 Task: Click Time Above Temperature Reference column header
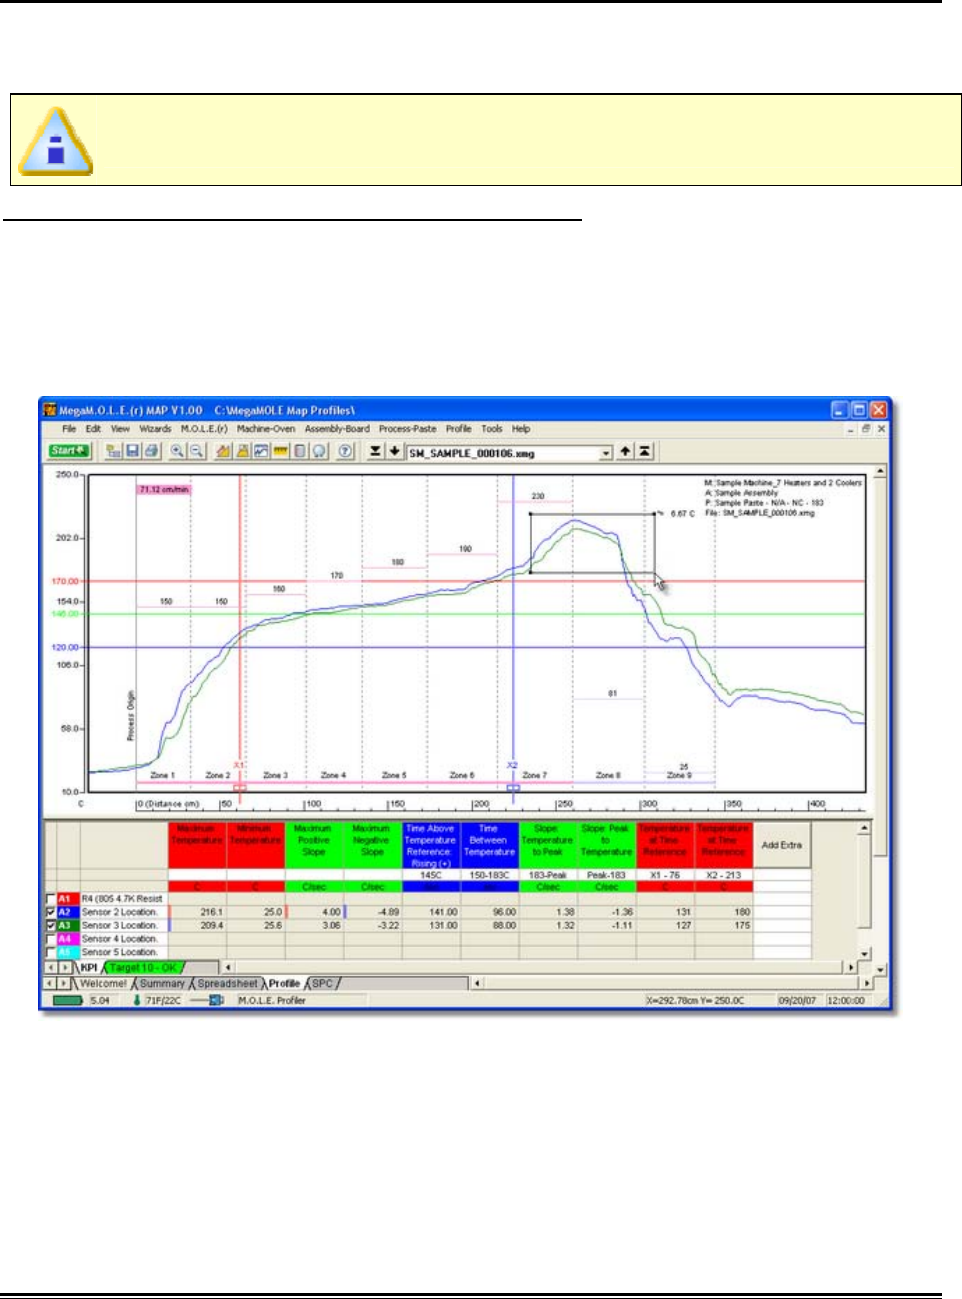click(430, 845)
